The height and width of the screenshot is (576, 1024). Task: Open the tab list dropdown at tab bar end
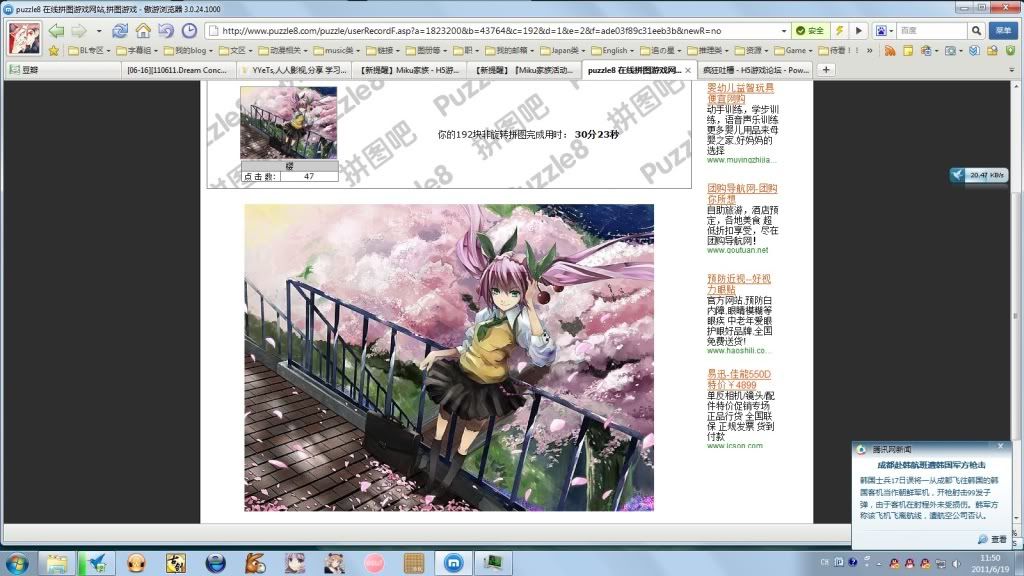click(1012, 70)
